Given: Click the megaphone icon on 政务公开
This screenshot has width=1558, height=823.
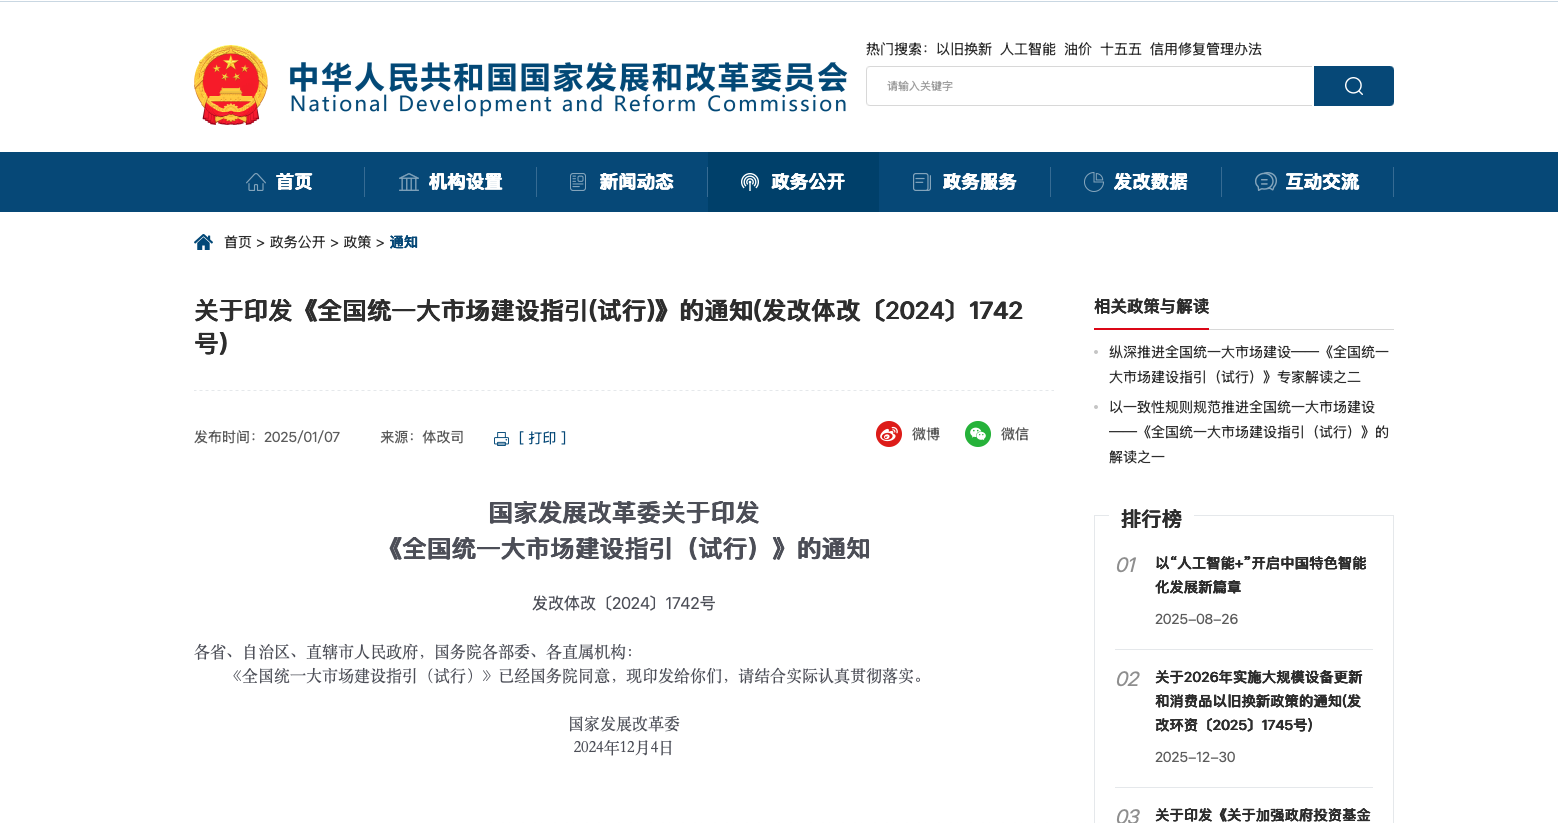Looking at the screenshot, I should click(748, 181).
